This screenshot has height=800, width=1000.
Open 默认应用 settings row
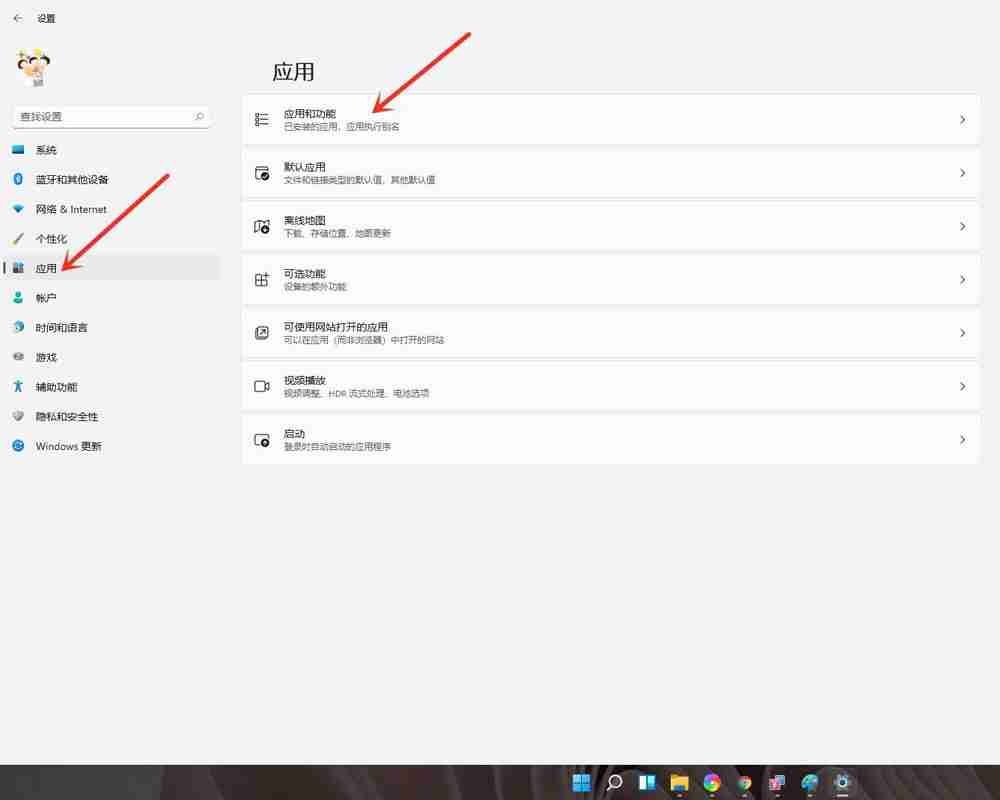[611, 173]
